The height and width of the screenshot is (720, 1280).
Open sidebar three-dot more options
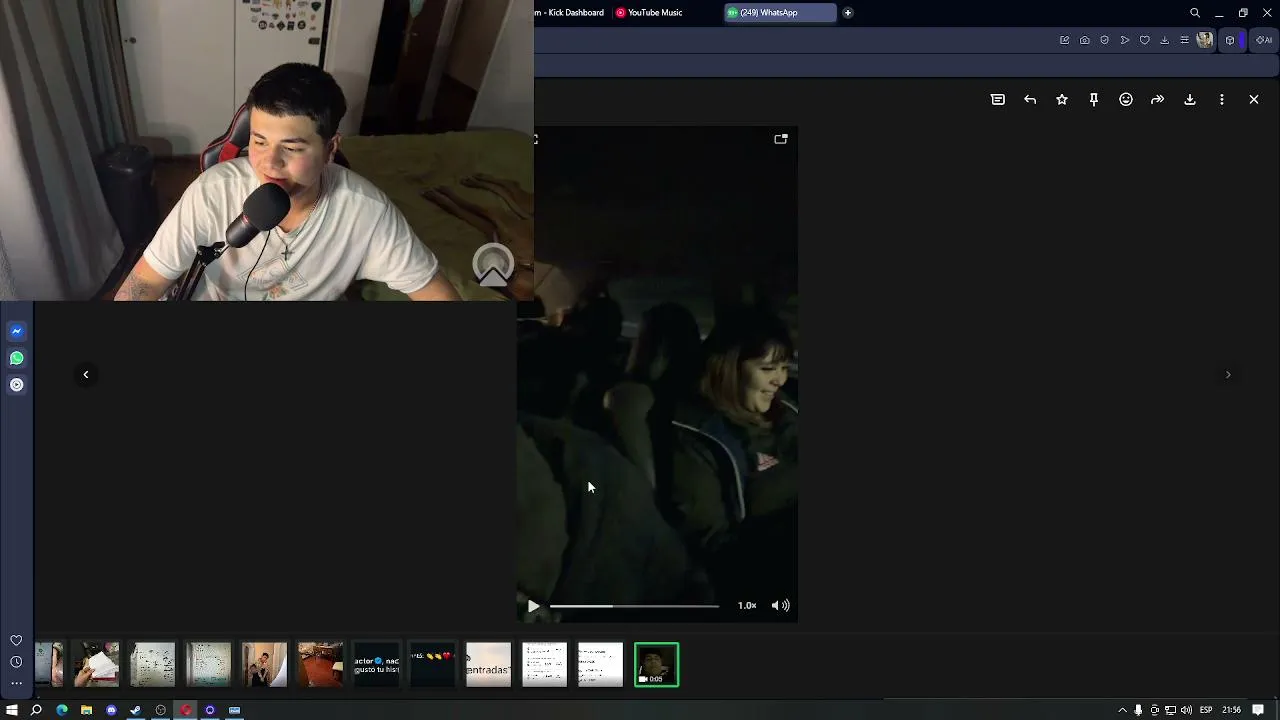point(16,683)
